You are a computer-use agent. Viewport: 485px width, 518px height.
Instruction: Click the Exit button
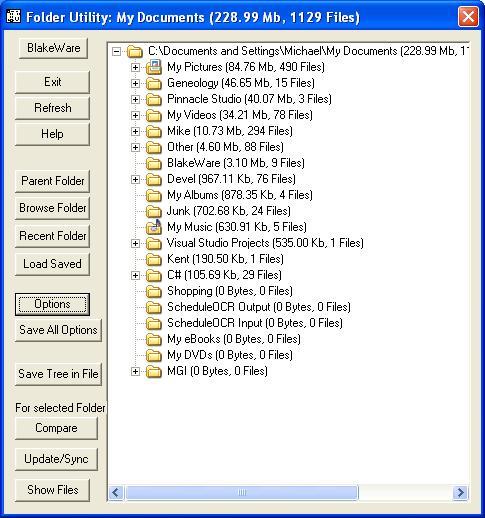click(52, 82)
